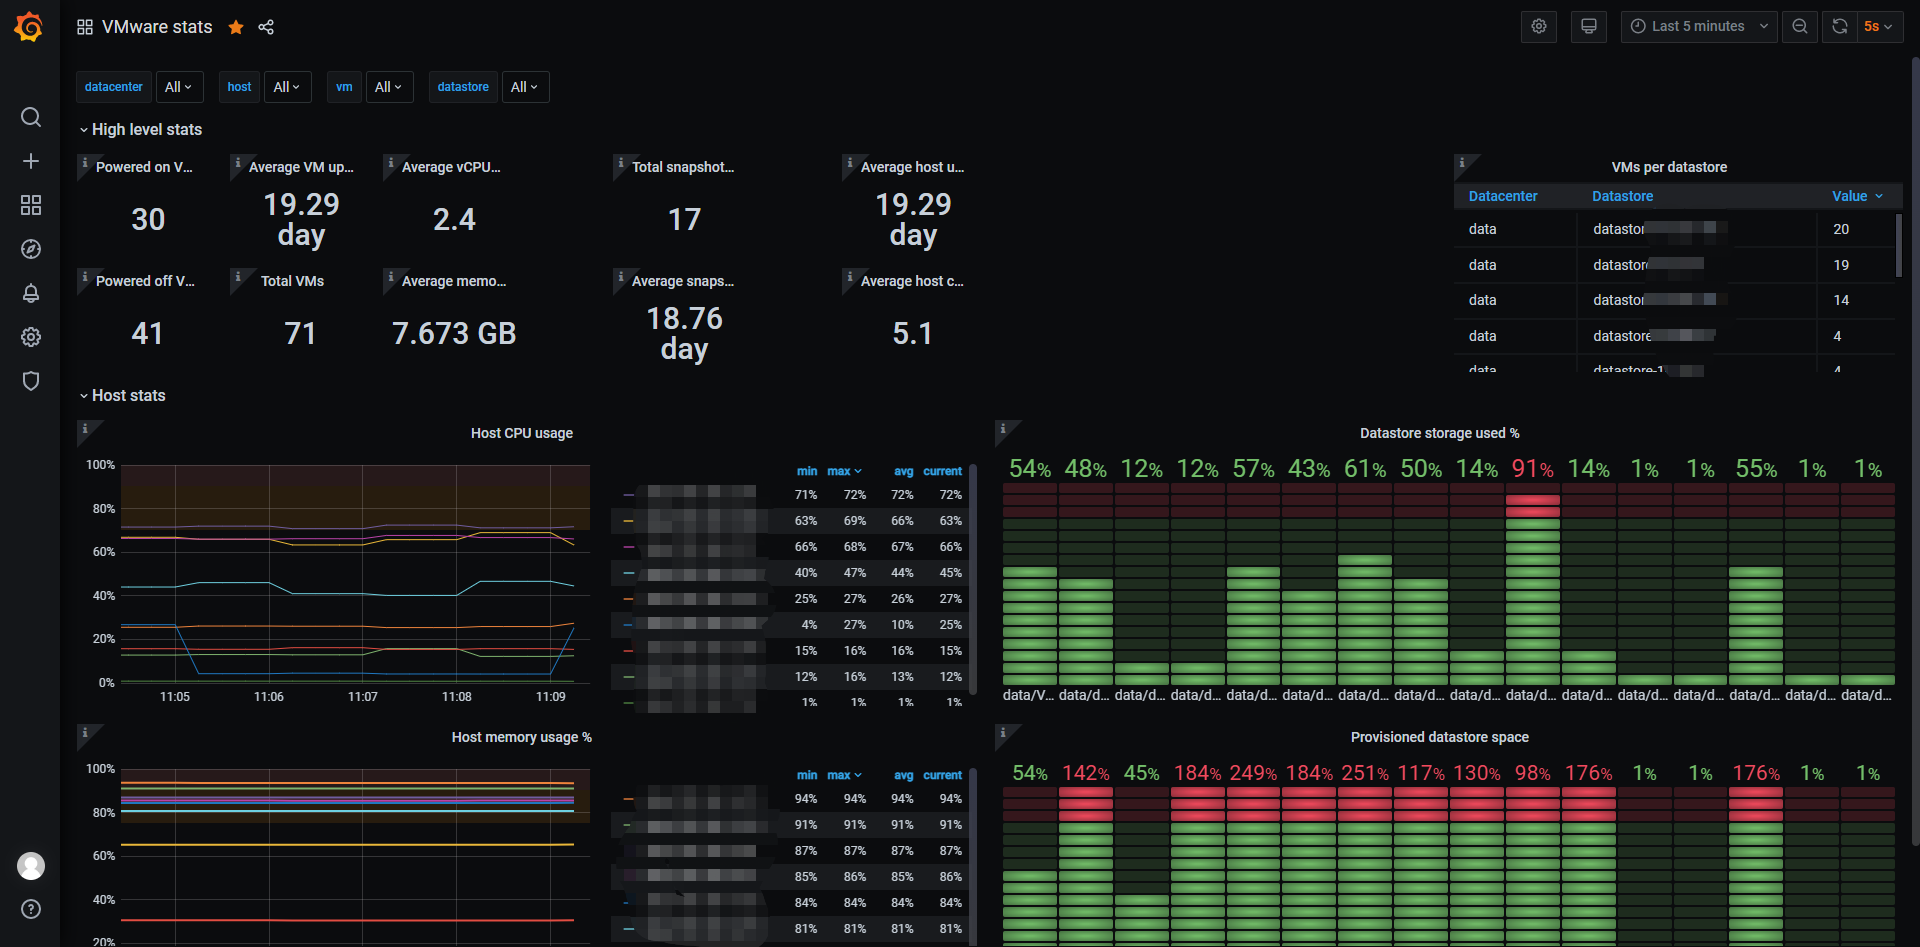Image resolution: width=1920 pixels, height=947 pixels.
Task: Open Search in the side menu
Action: click(x=31, y=117)
